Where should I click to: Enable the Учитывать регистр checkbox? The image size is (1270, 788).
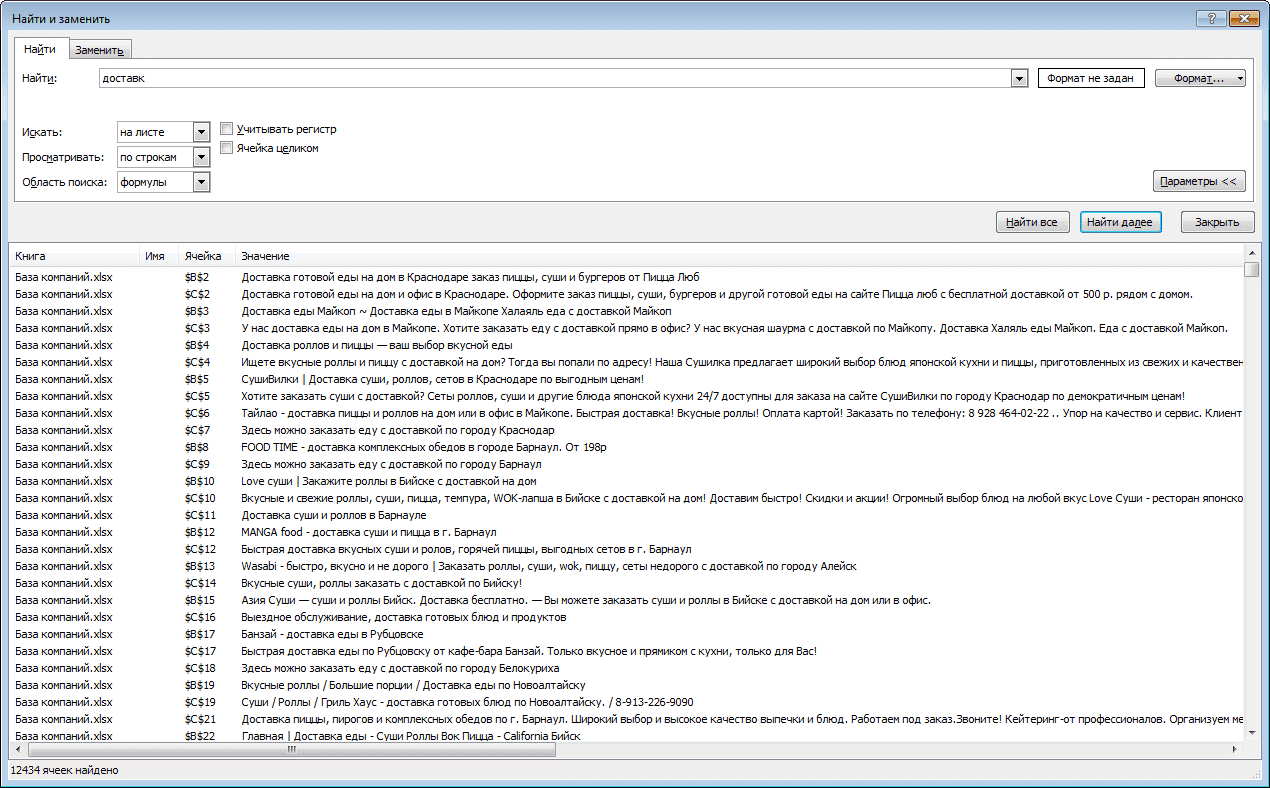[227, 129]
